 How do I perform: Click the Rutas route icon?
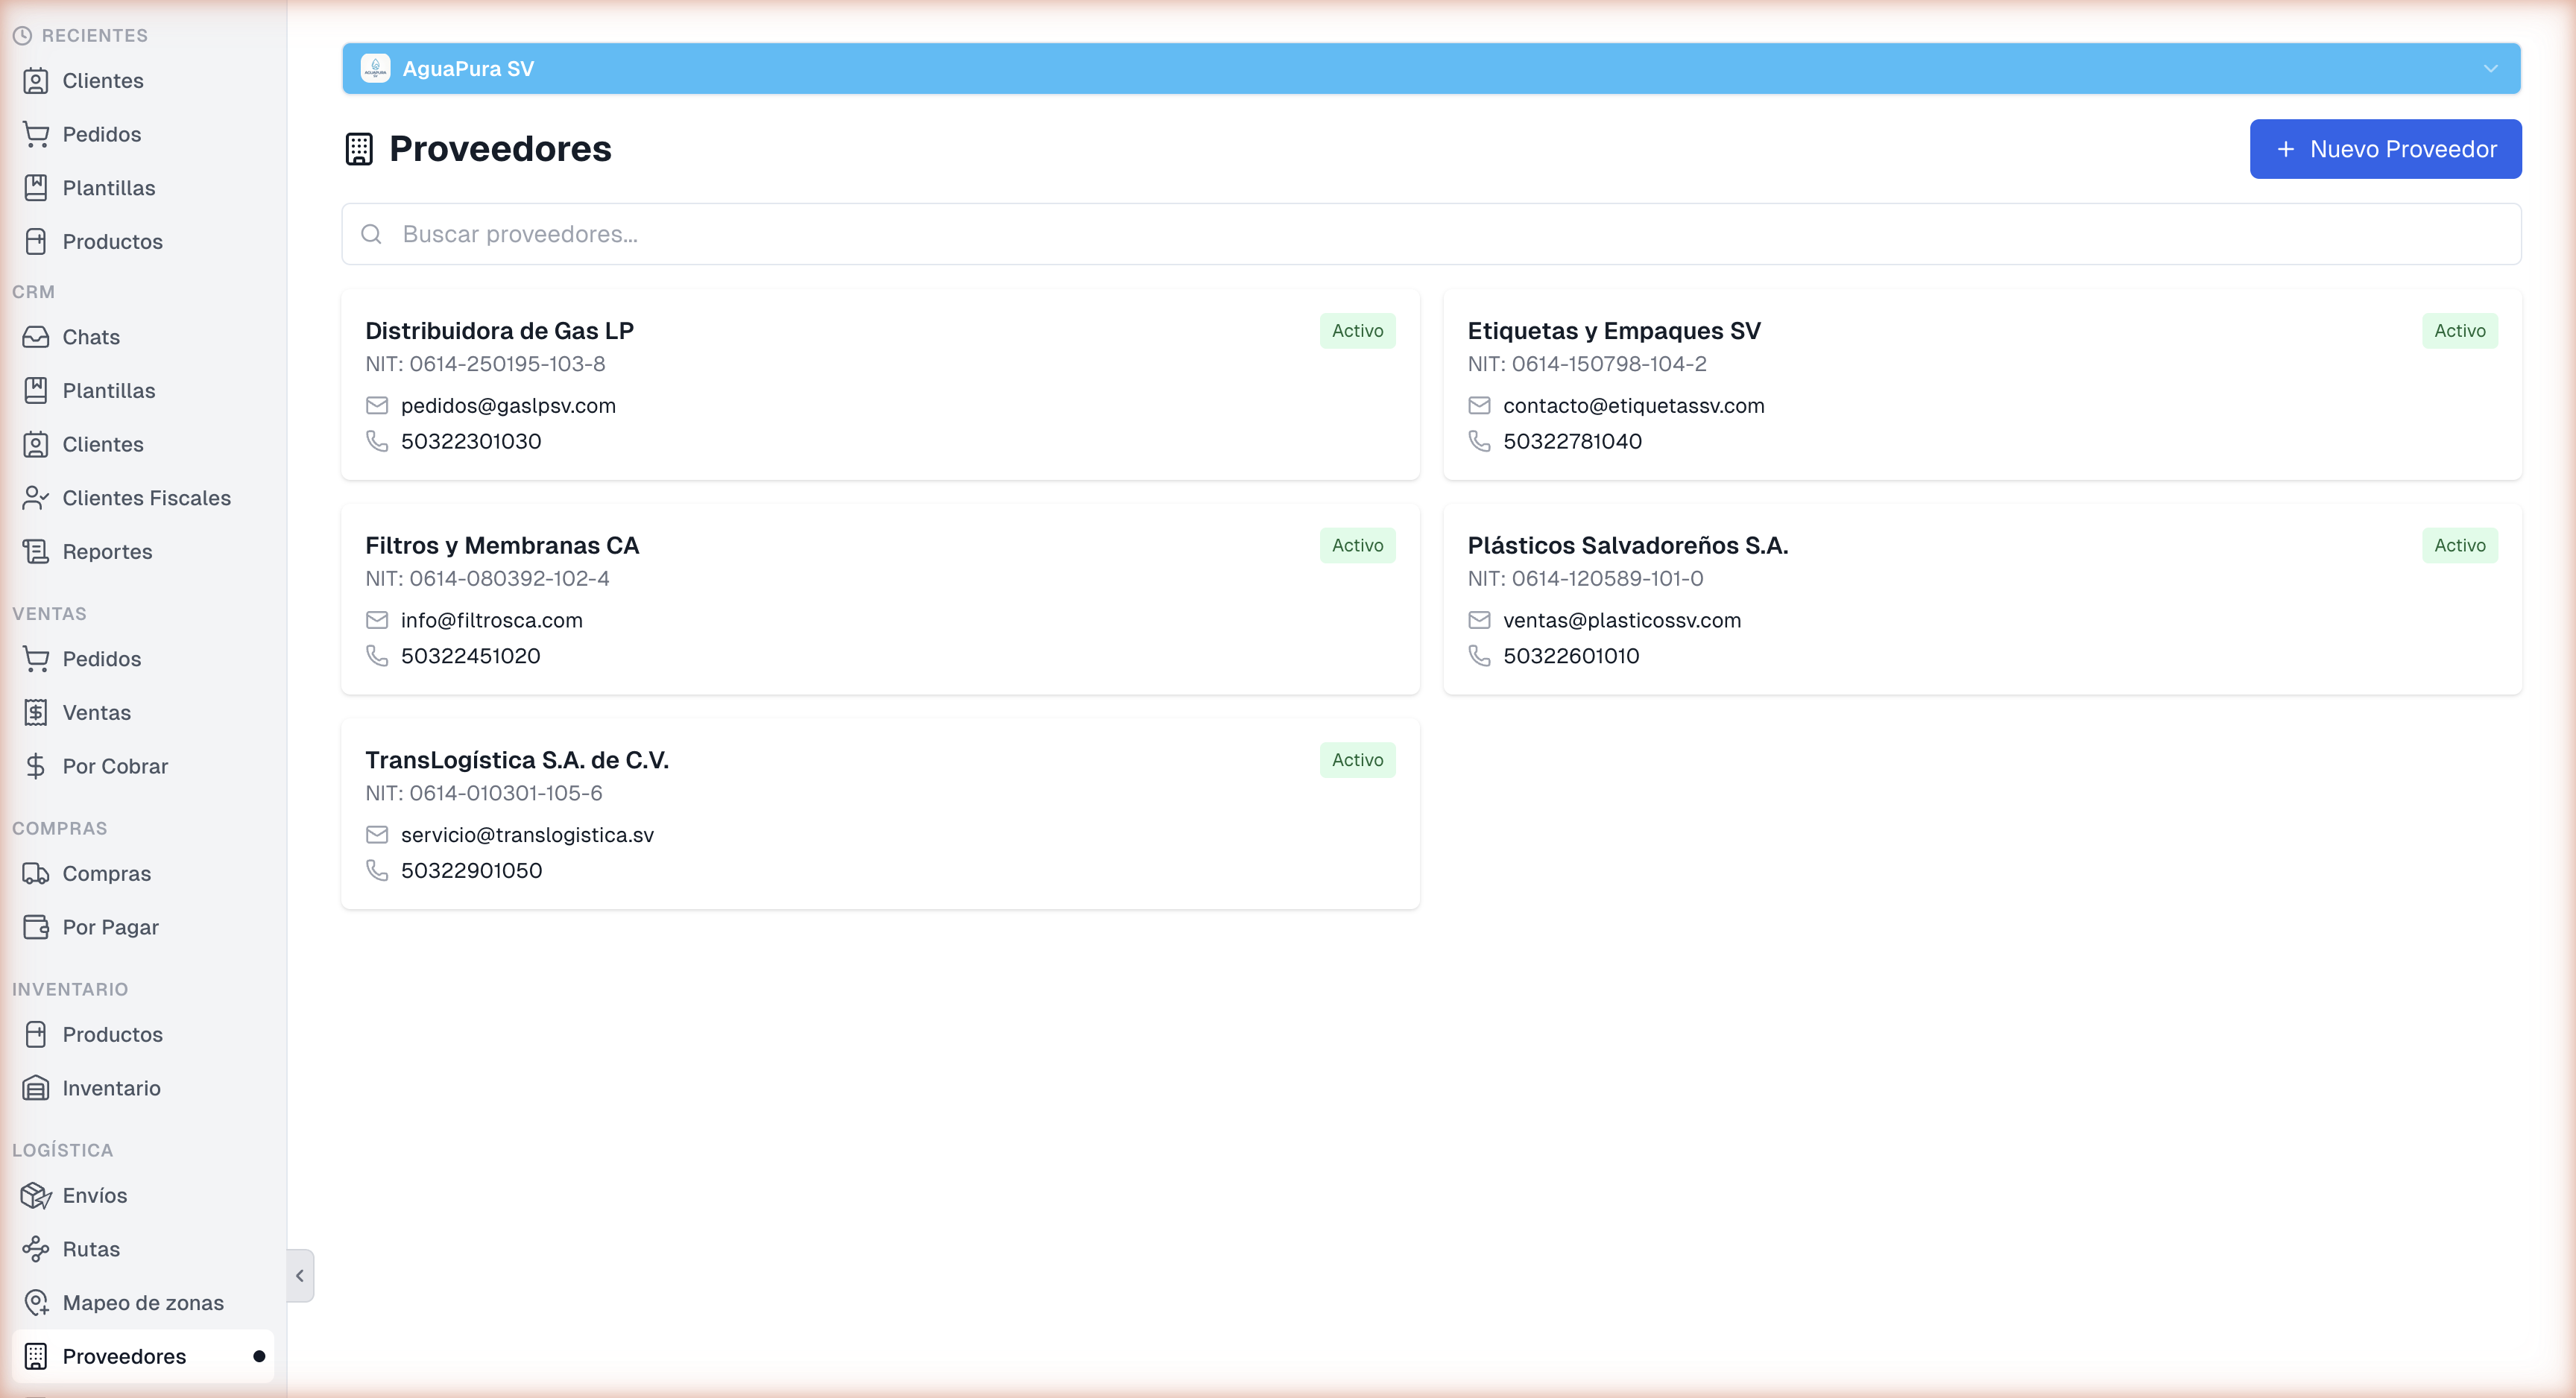point(36,1249)
